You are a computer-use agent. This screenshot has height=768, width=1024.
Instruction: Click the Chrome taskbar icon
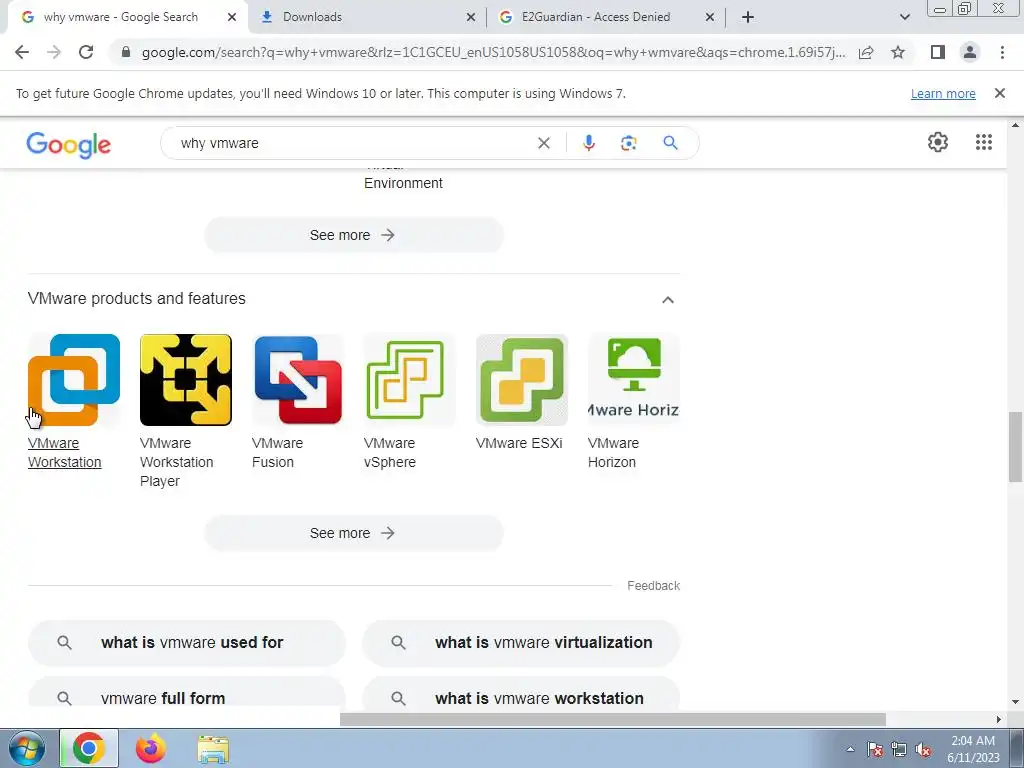pyautogui.click(x=89, y=748)
